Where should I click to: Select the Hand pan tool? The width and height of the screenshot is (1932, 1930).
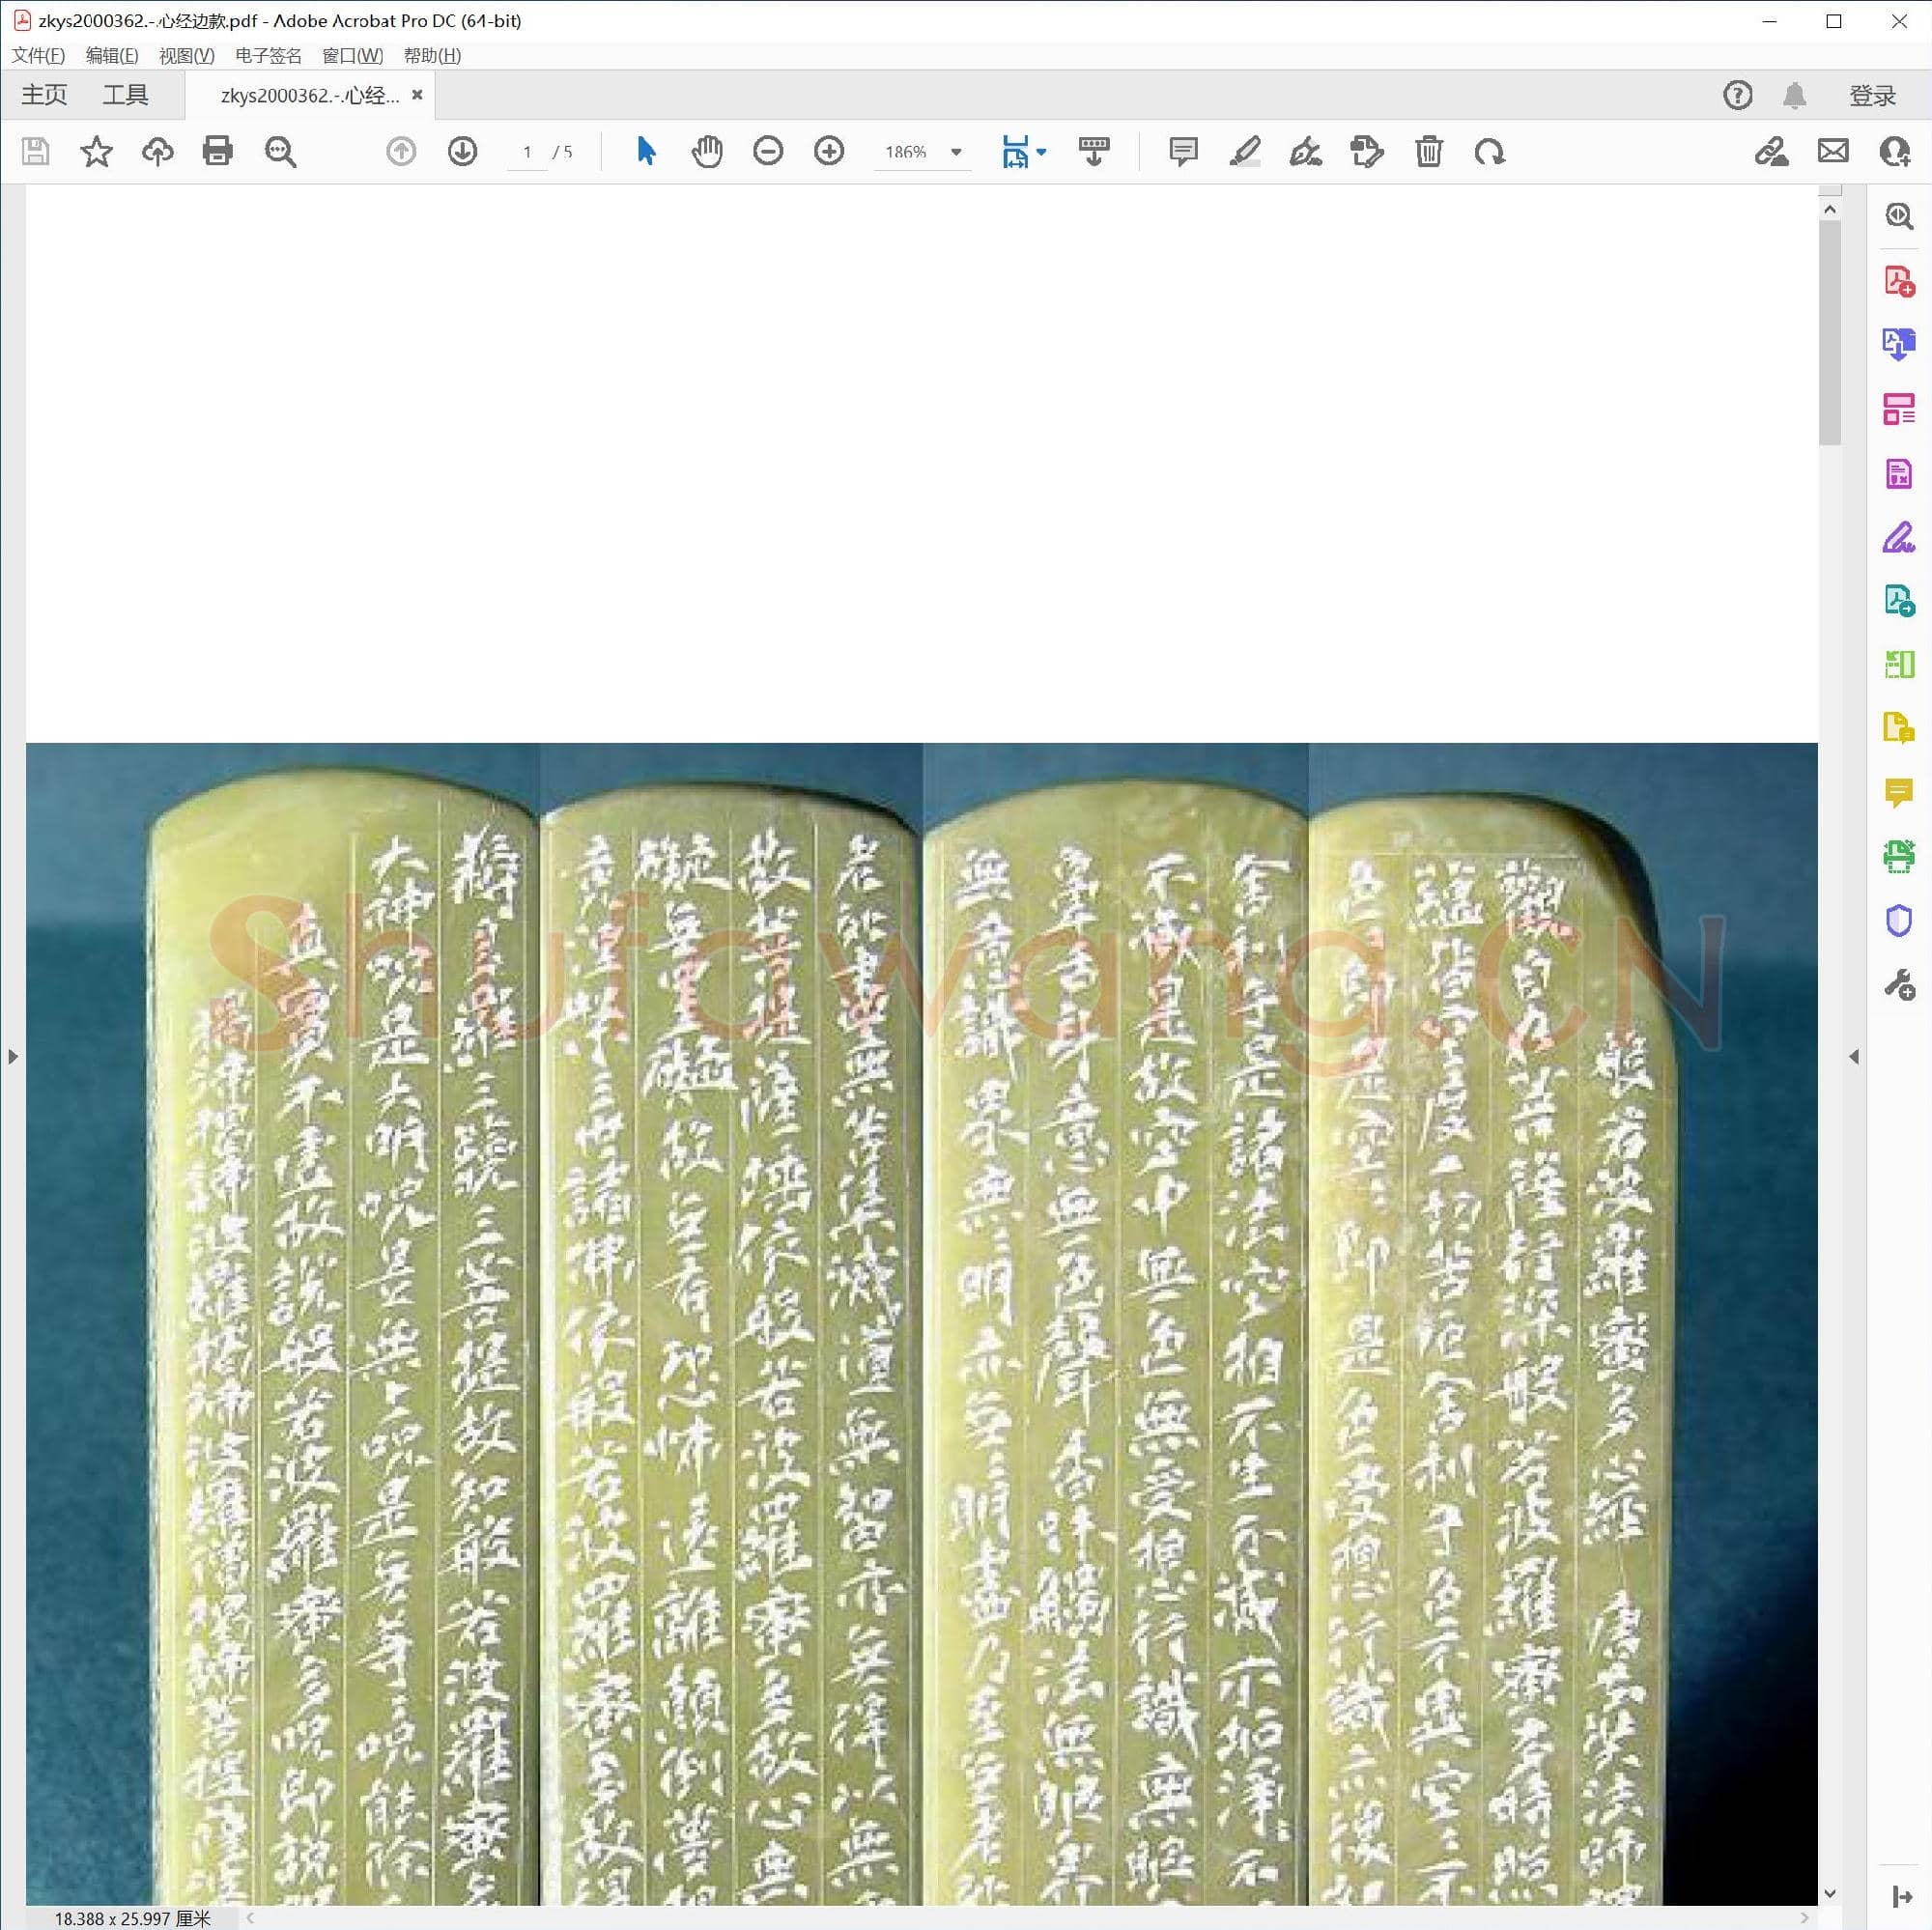tap(707, 151)
